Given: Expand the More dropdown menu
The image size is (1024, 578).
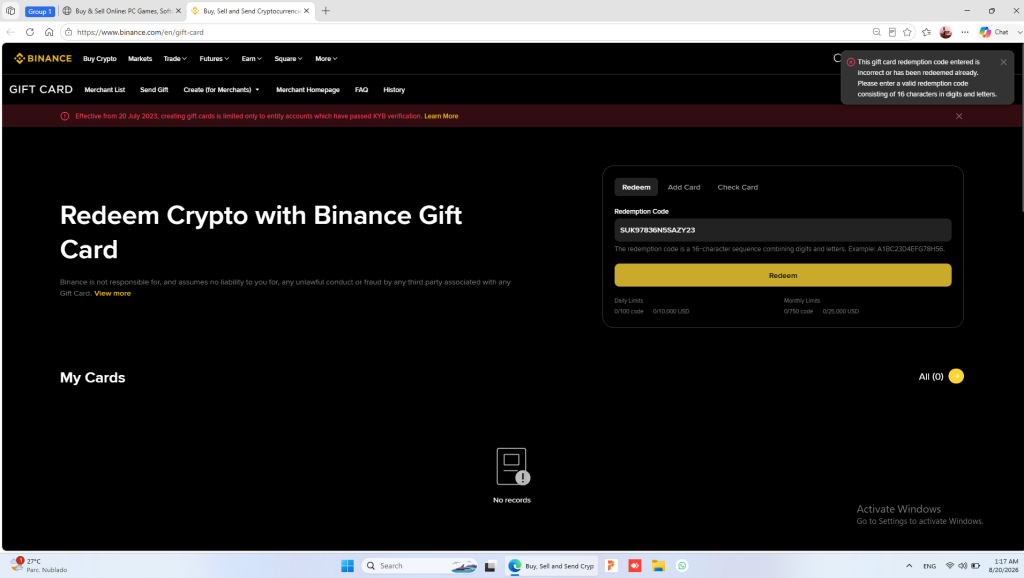Looking at the screenshot, I should coord(326,59).
